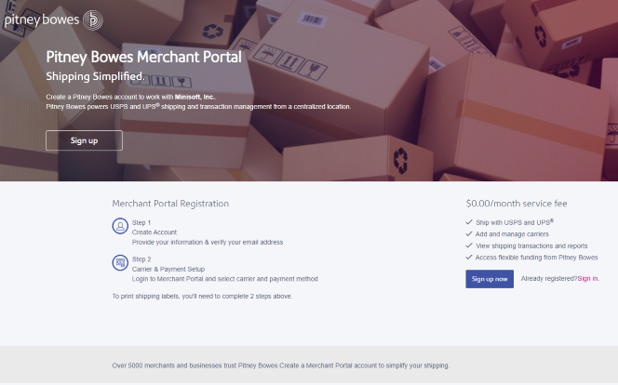Click checkmark beside View shipping transactions and reports
The width and height of the screenshot is (618, 385).
(469, 246)
